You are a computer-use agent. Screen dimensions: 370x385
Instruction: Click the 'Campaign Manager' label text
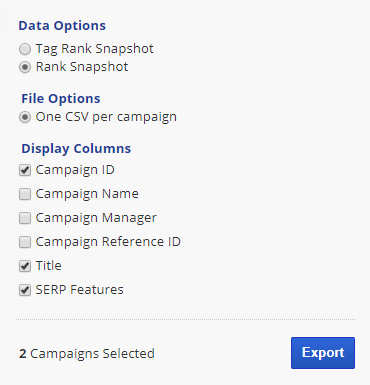click(x=96, y=218)
